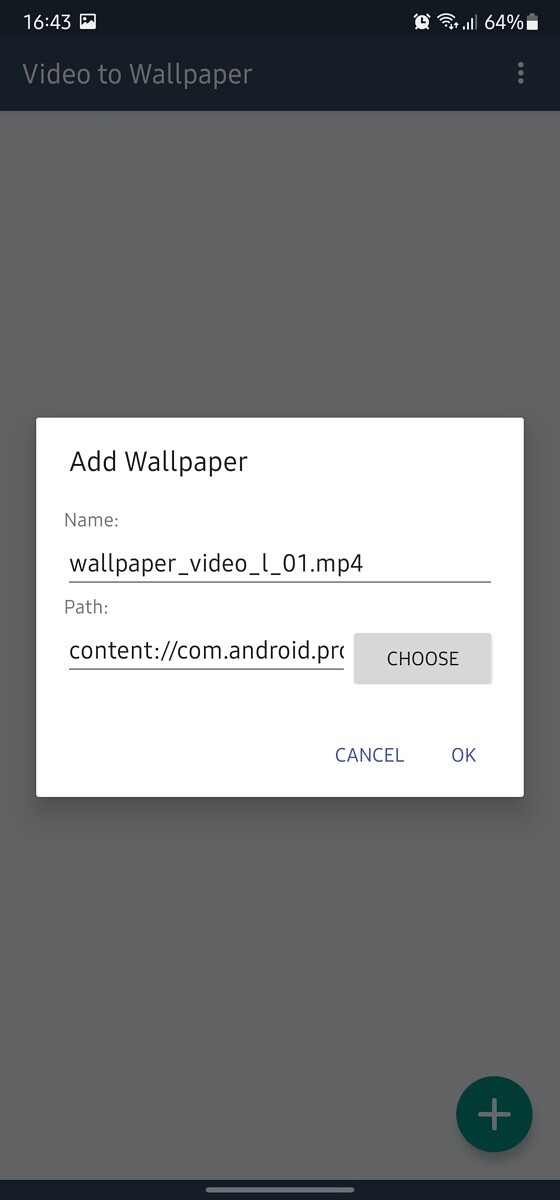This screenshot has height=1200, width=560.
Task: Click CANCEL in the dialog
Action: [370, 755]
